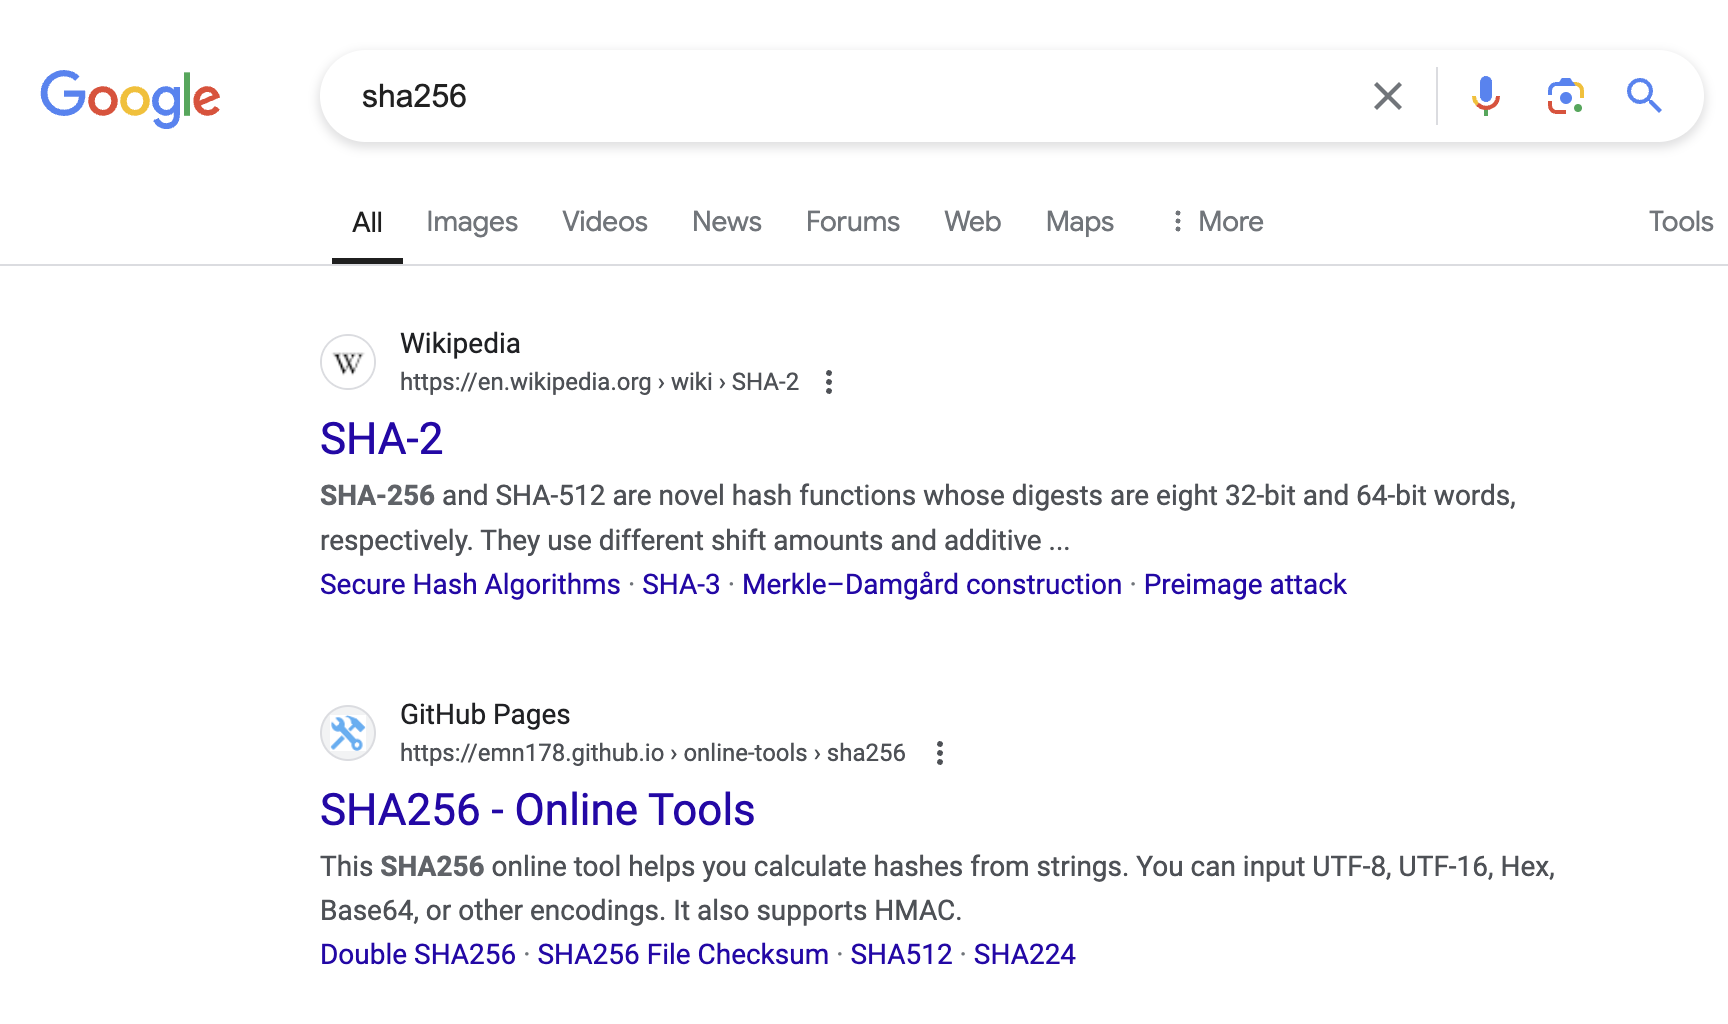Click the GitHub Pages tools favicon

pos(348,733)
